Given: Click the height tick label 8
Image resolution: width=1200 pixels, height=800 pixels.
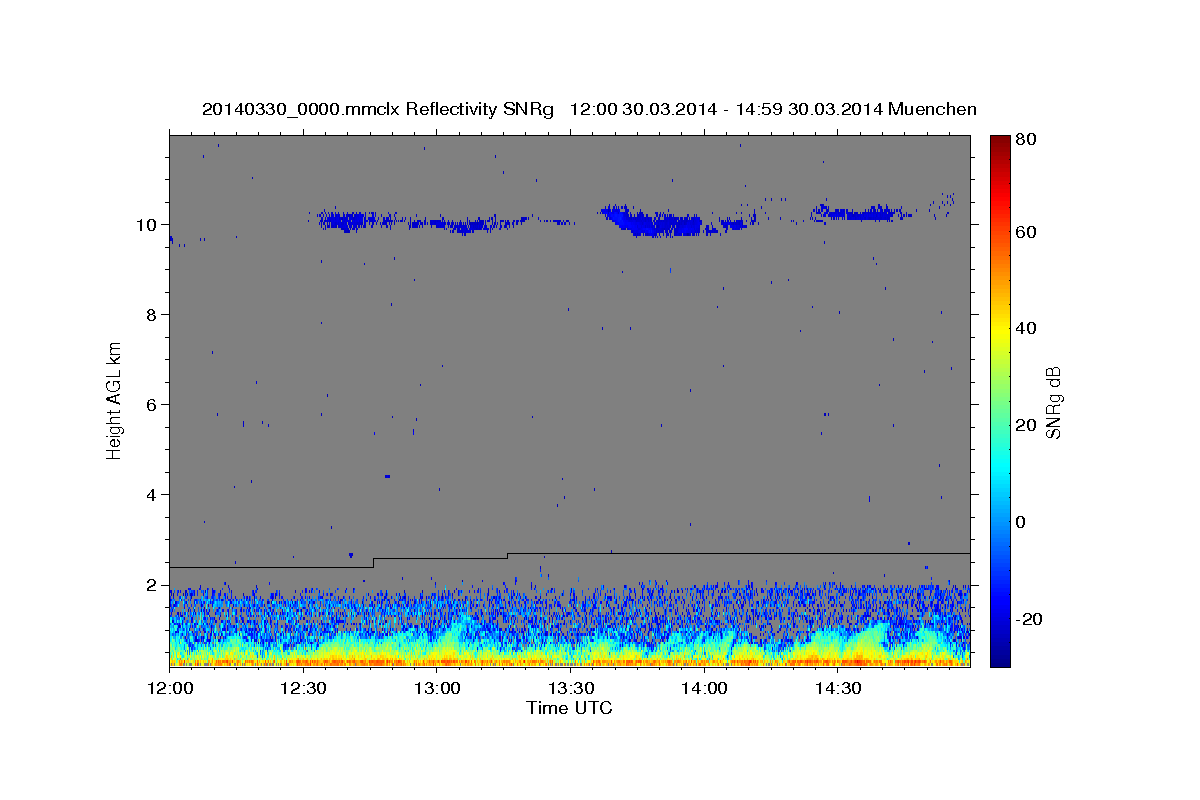Looking at the screenshot, I should tap(151, 314).
